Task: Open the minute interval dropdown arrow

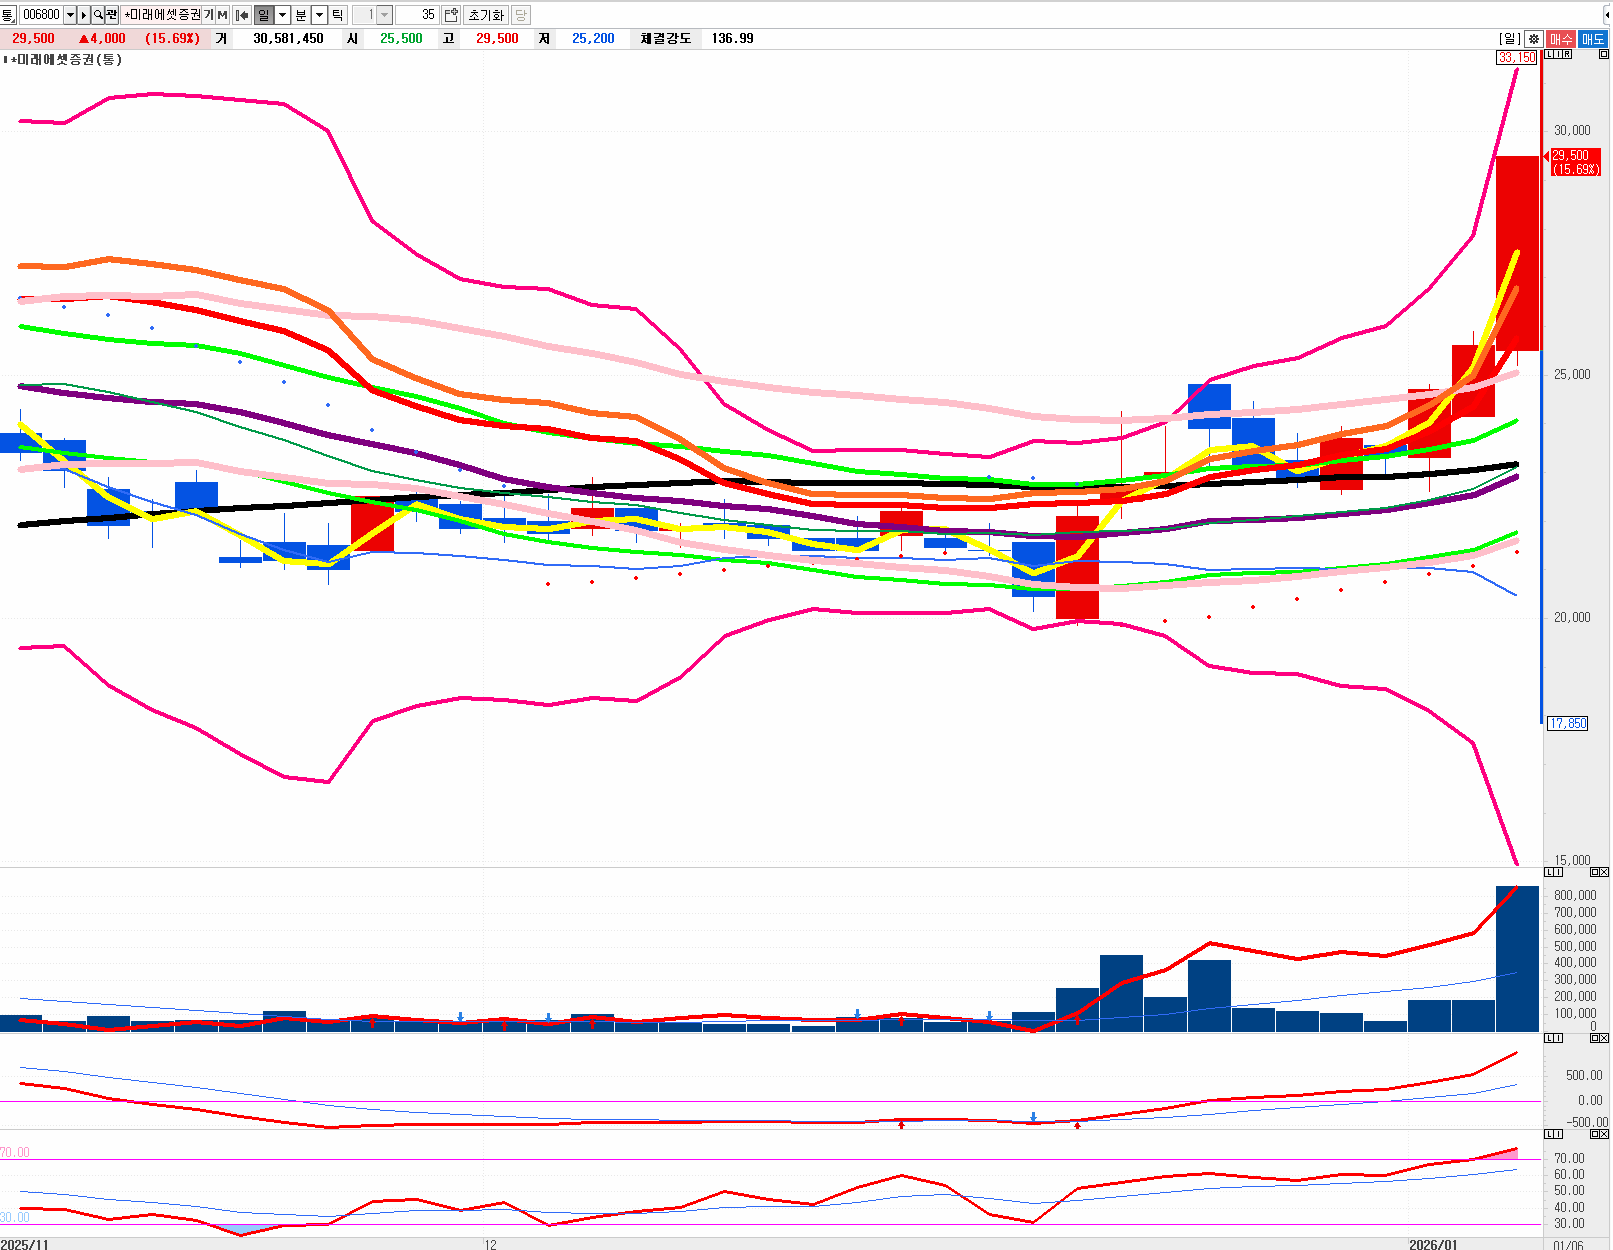Action: (x=319, y=15)
